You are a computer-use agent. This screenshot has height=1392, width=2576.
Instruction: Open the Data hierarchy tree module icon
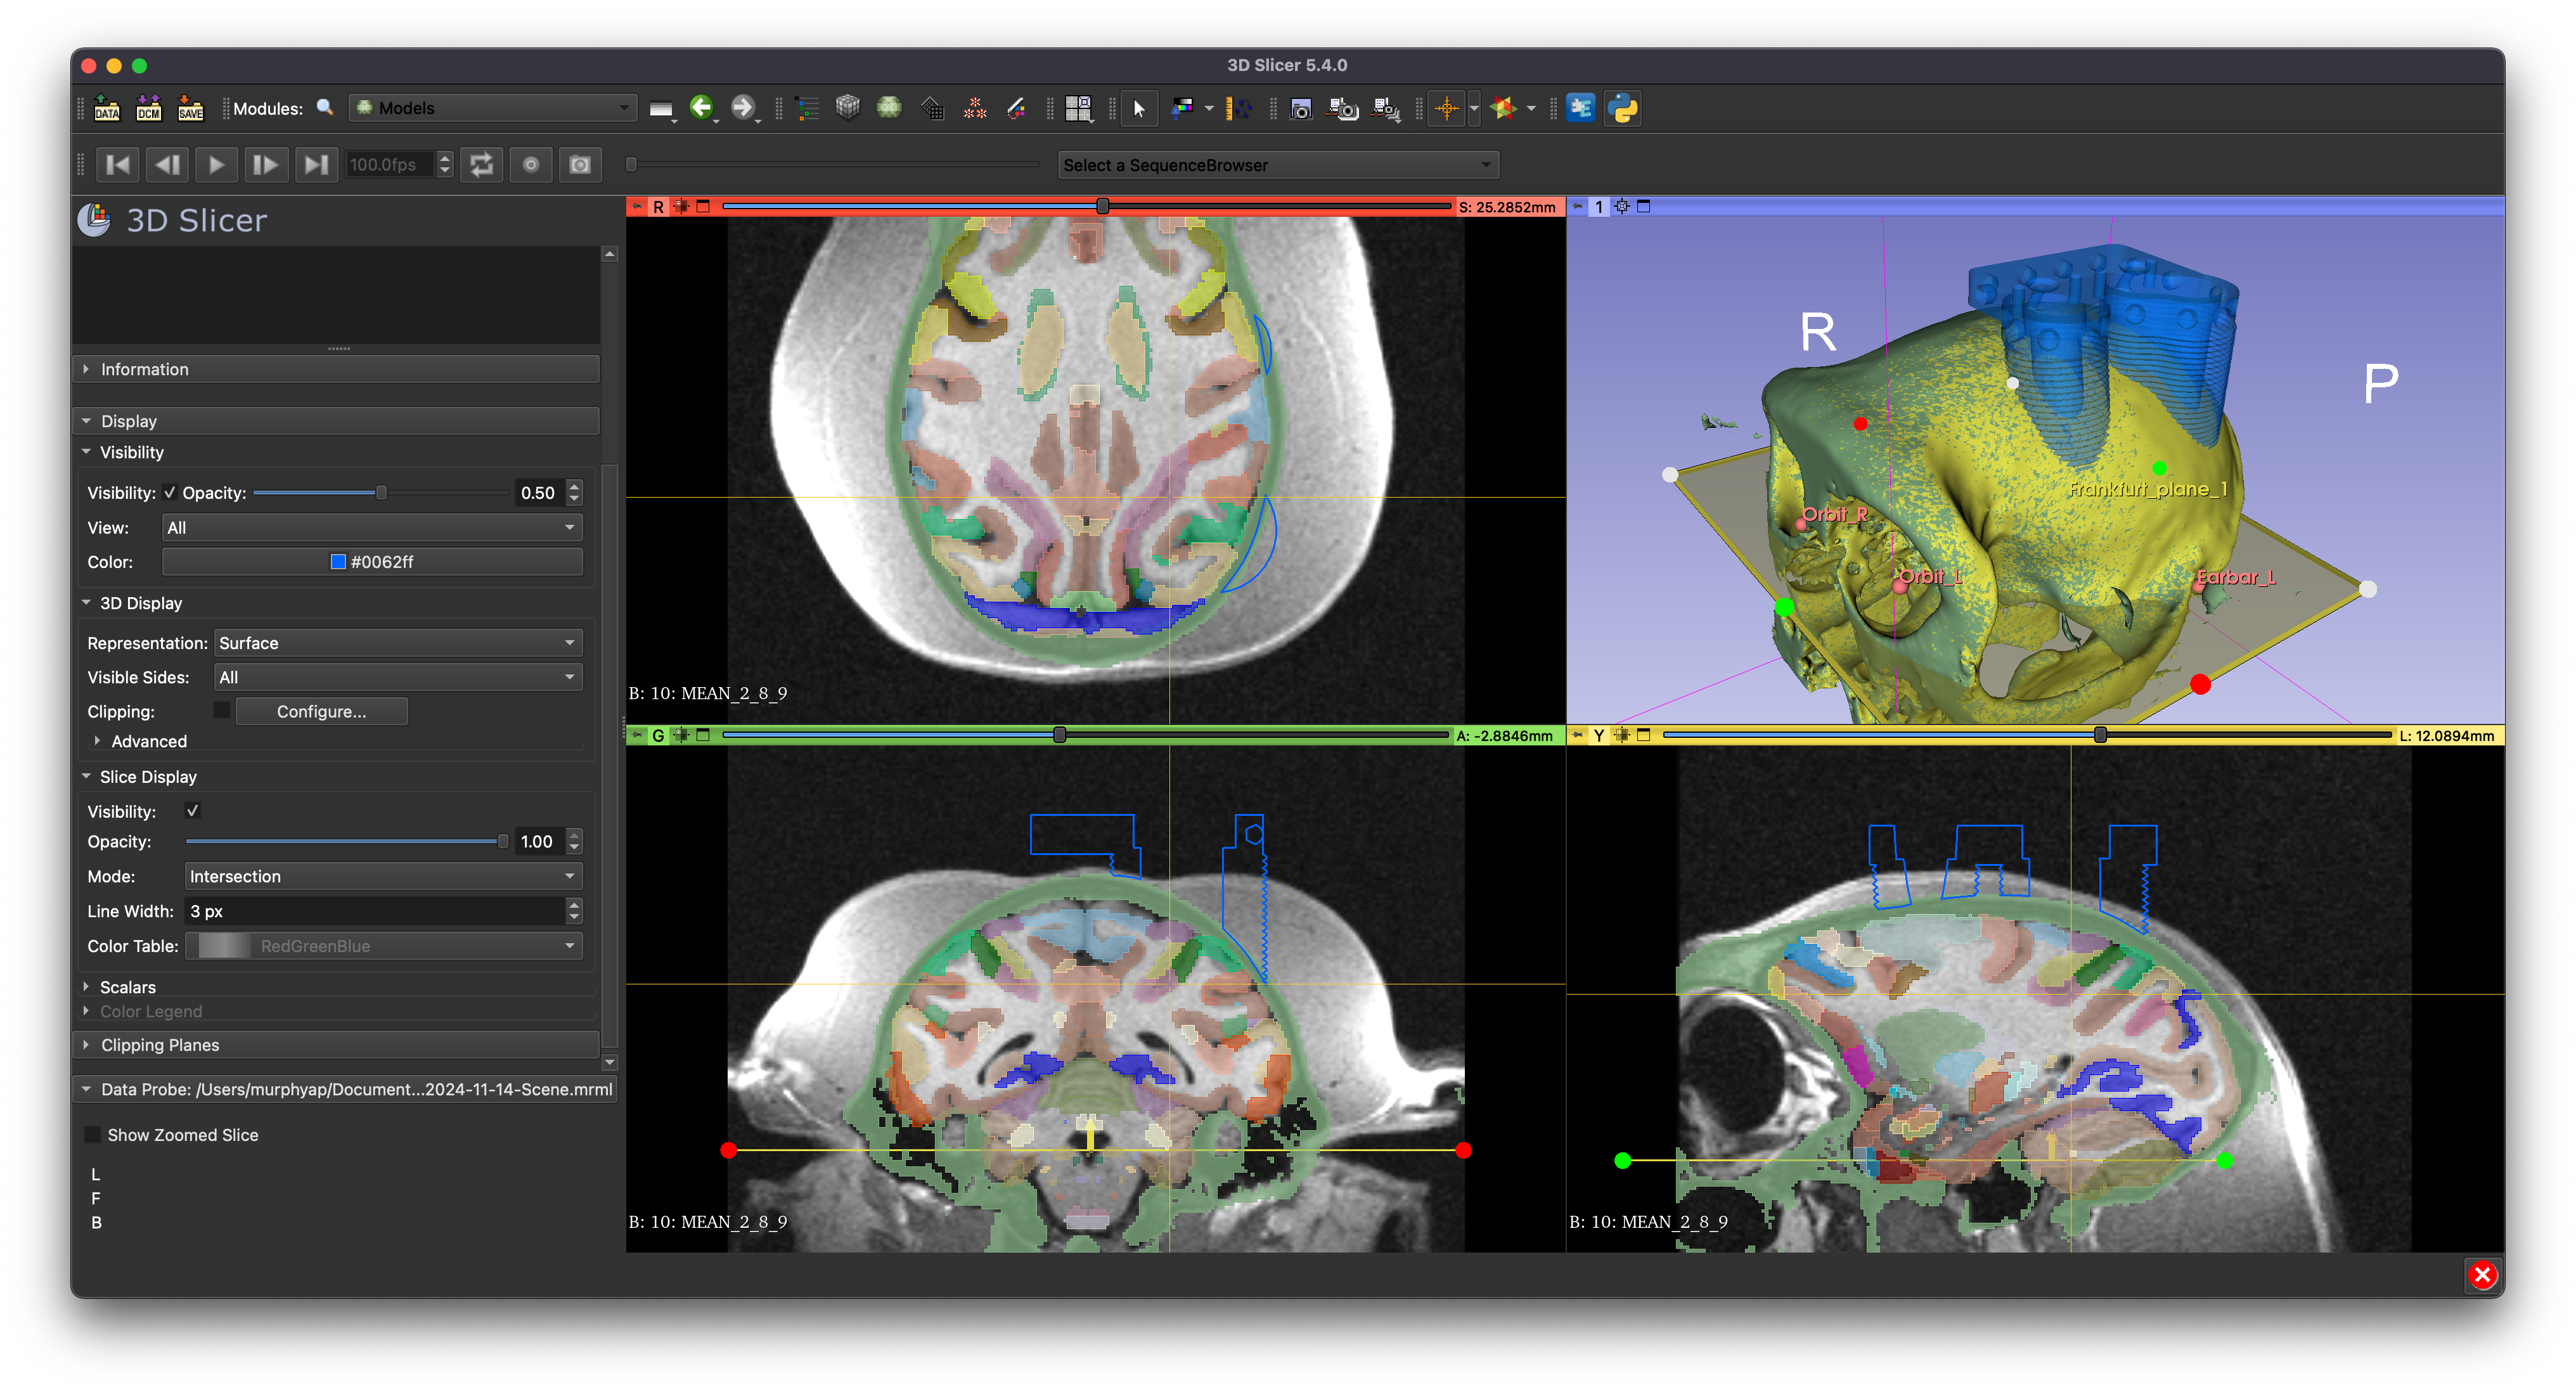point(807,108)
